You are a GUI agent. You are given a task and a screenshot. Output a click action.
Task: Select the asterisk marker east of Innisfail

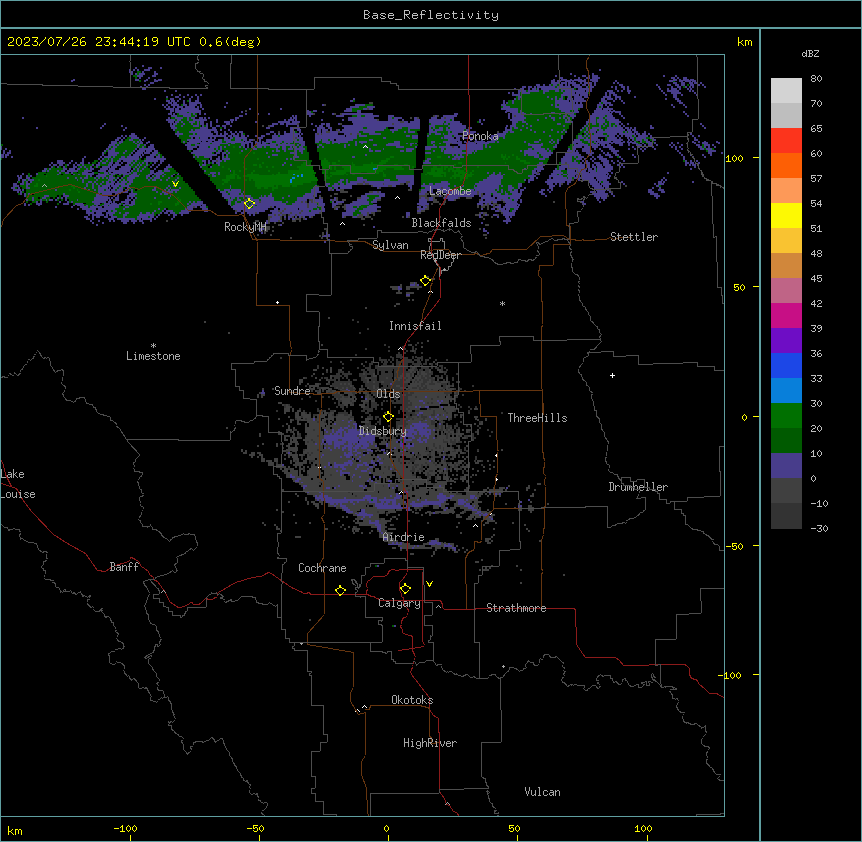click(502, 303)
